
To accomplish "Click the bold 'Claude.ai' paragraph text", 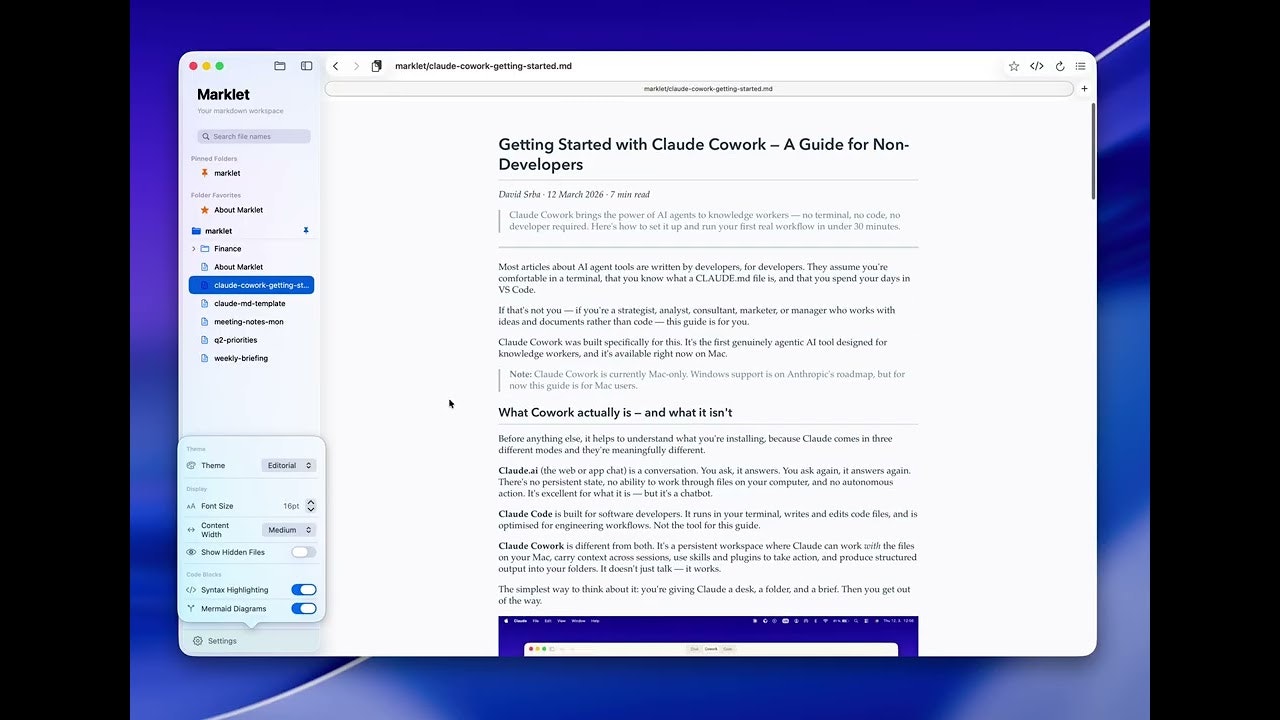I will [518, 470].
